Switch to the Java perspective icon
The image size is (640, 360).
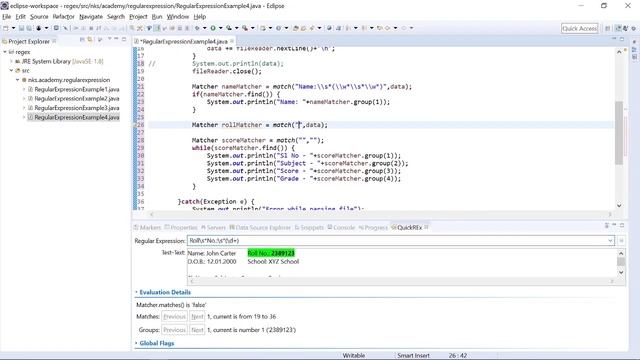tap(625, 28)
